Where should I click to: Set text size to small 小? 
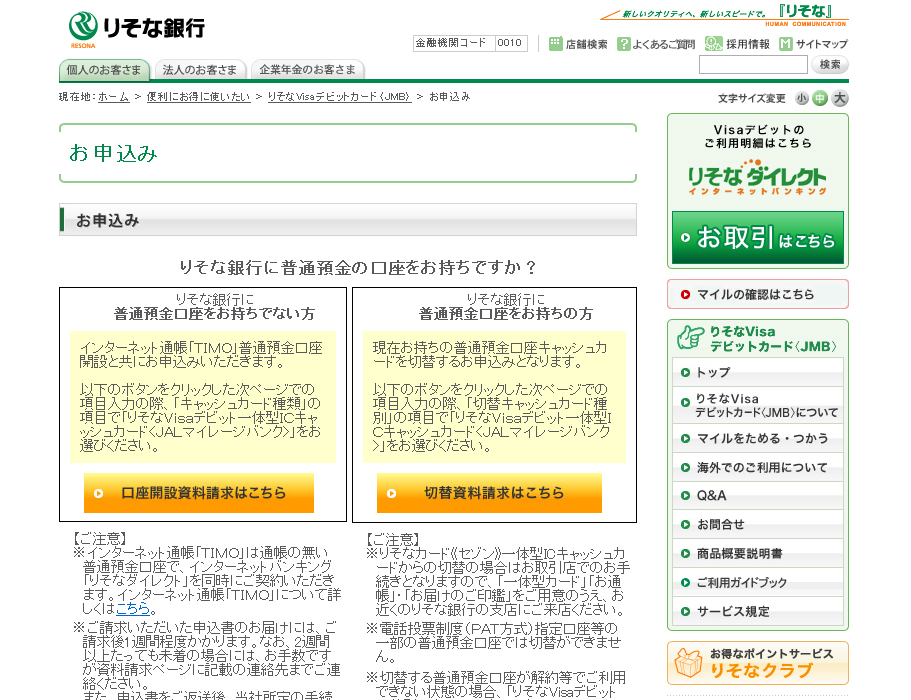click(x=802, y=98)
